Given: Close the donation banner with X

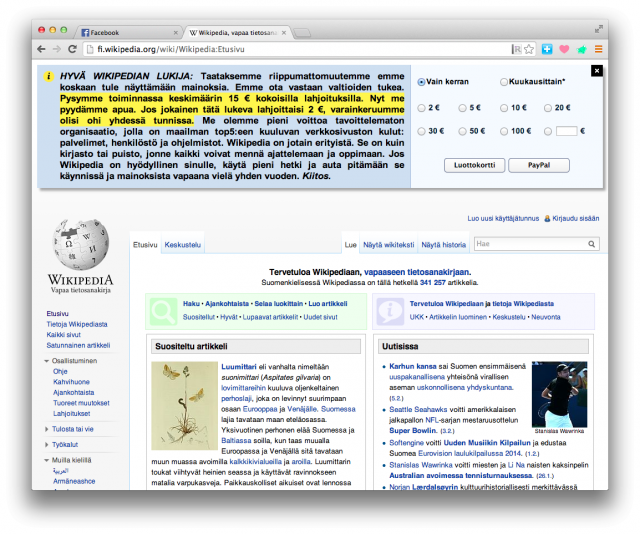Looking at the screenshot, I should (x=597, y=70).
